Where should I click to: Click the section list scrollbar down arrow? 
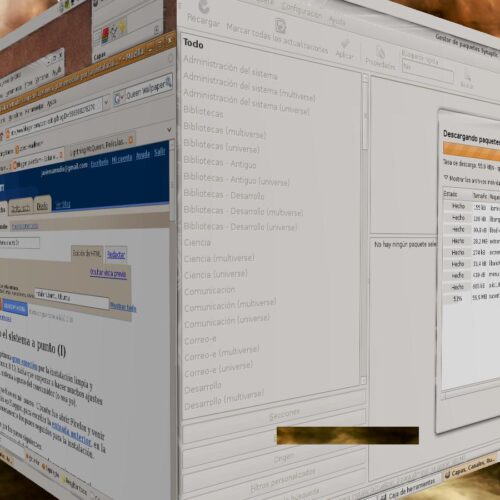pyautogui.click(x=363, y=380)
